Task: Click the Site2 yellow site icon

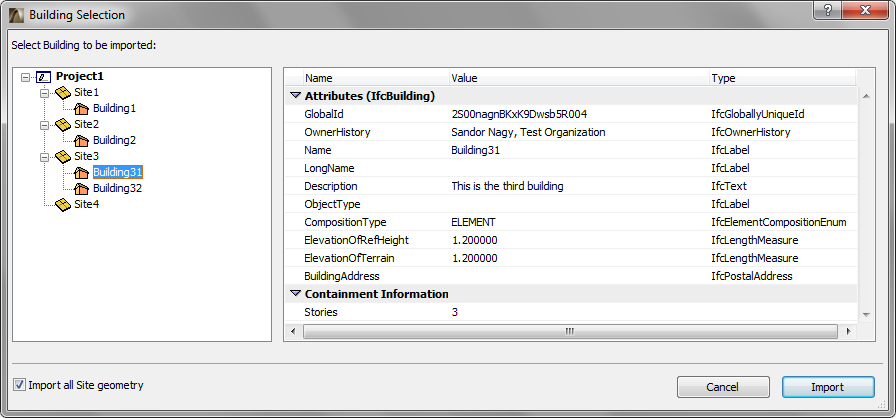Action: pyautogui.click(x=63, y=124)
